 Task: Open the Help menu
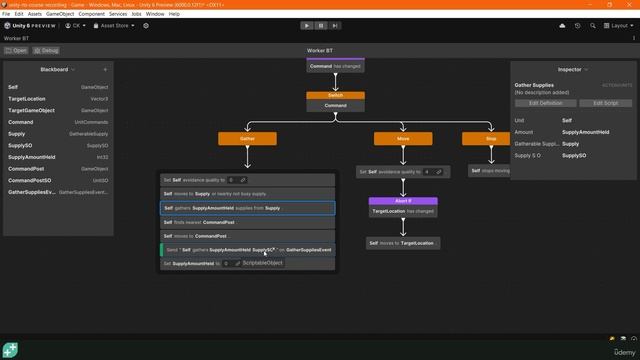tap(174, 14)
